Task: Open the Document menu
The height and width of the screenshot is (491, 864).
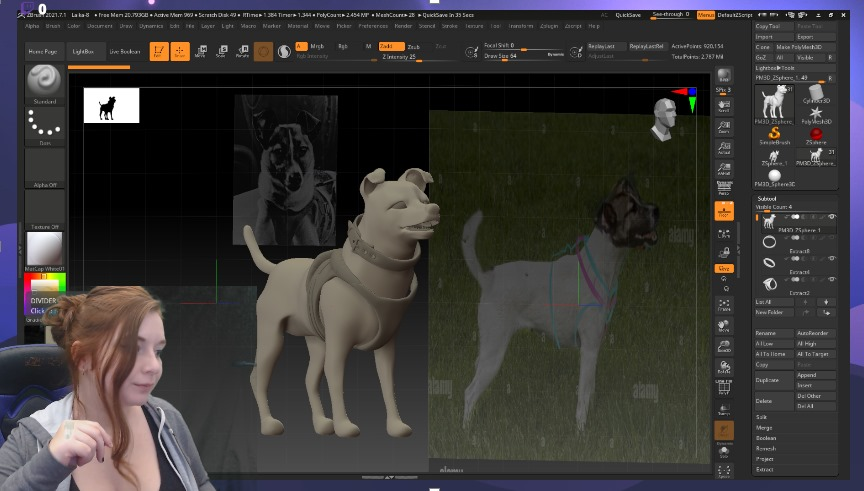Action: tap(100, 26)
